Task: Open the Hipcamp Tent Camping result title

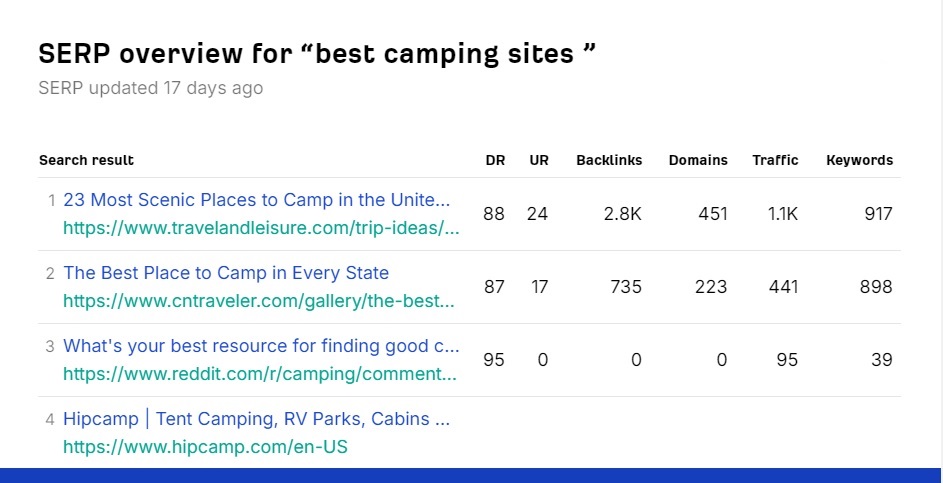Action: point(257,419)
